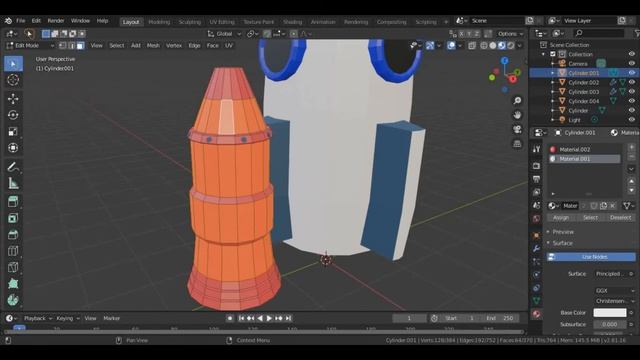Open the Playback dropdown

coord(38,318)
